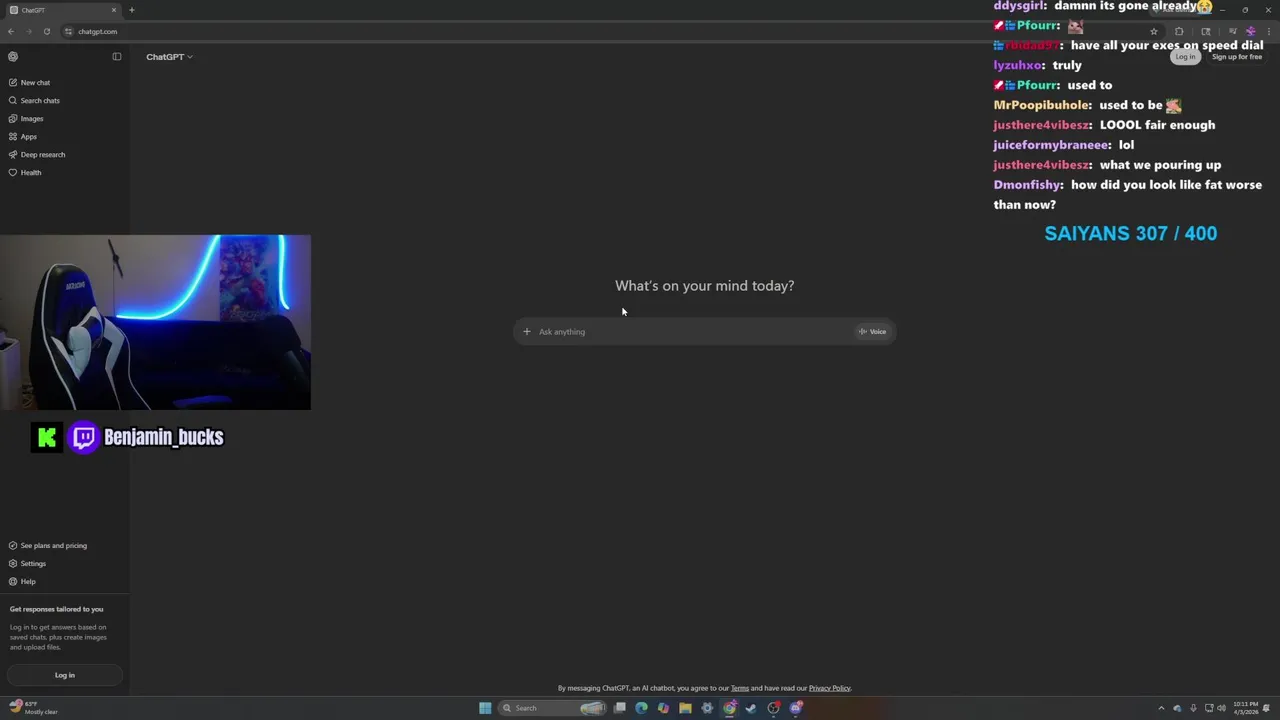Click the 'Benjamin_bucks' overlay name
The image size is (1280, 720).
tap(164, 437)
